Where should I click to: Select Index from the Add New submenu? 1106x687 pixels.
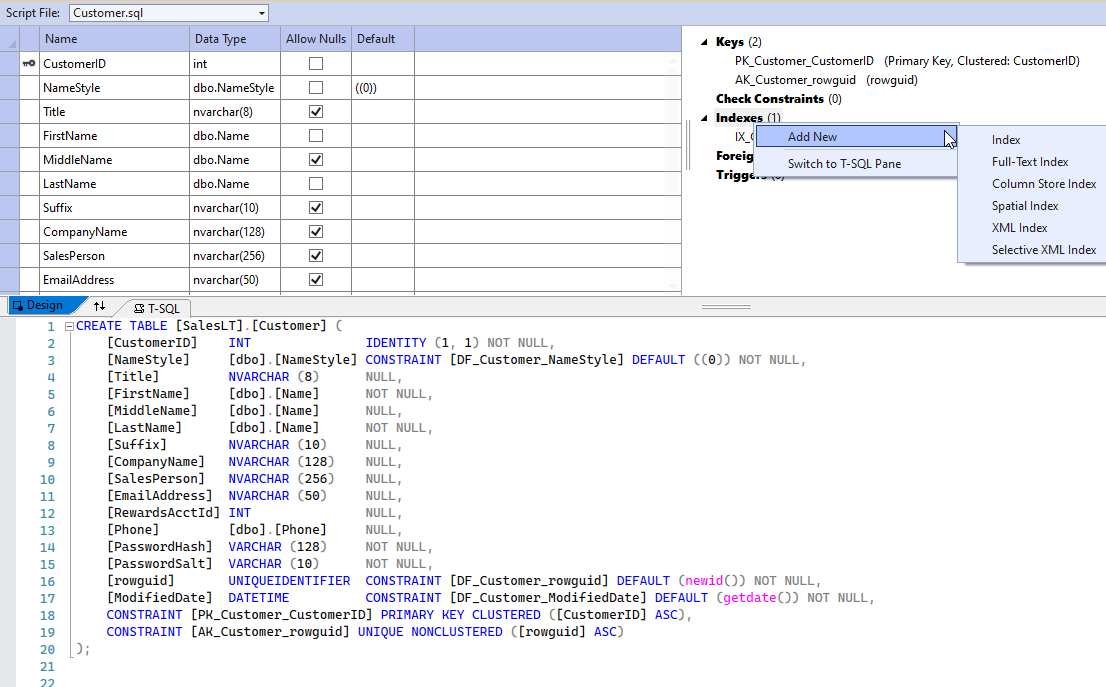tap(1005, 140)
